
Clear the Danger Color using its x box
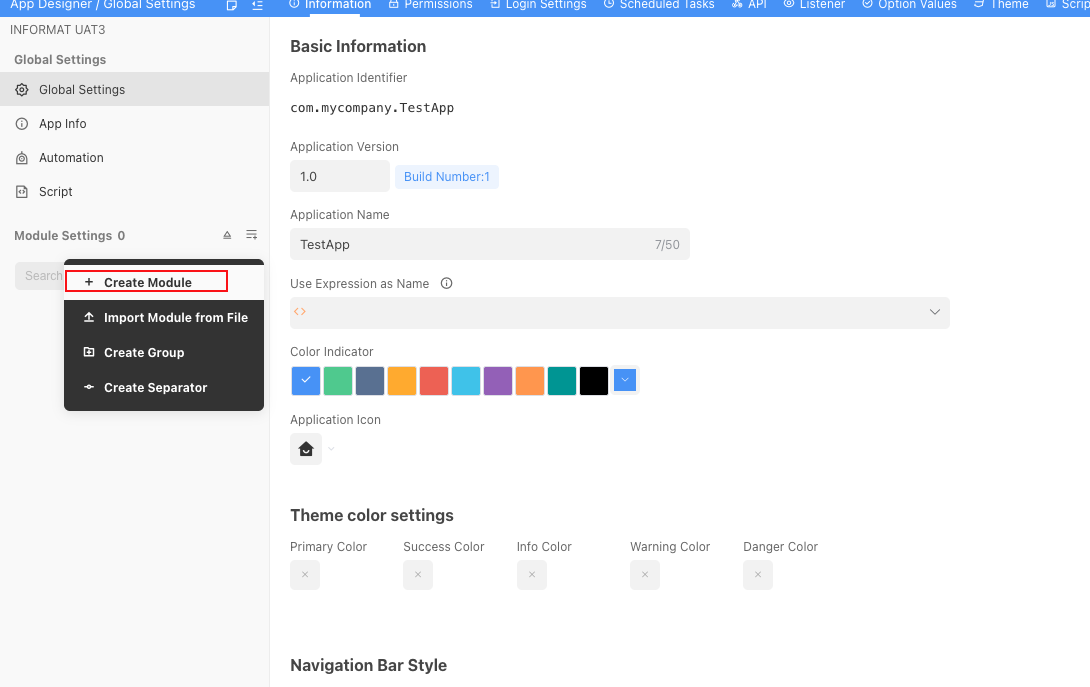[758, 575]
